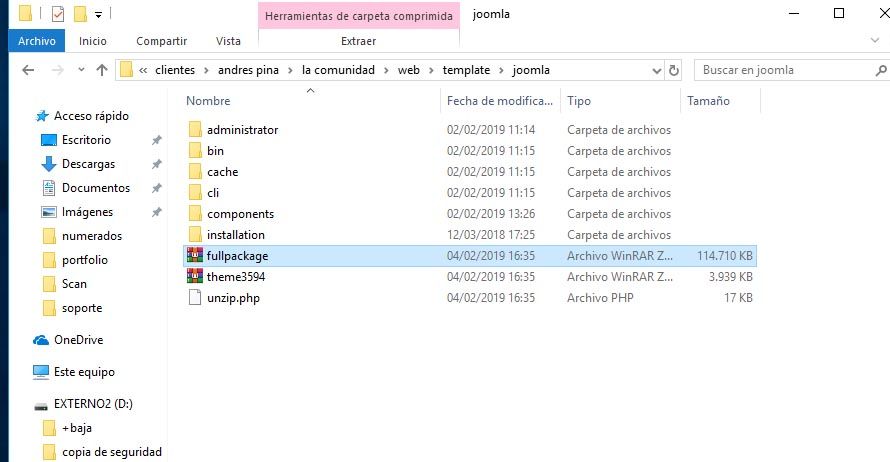Click the theme3594 WinRAR archive icon

coord(195,276)
